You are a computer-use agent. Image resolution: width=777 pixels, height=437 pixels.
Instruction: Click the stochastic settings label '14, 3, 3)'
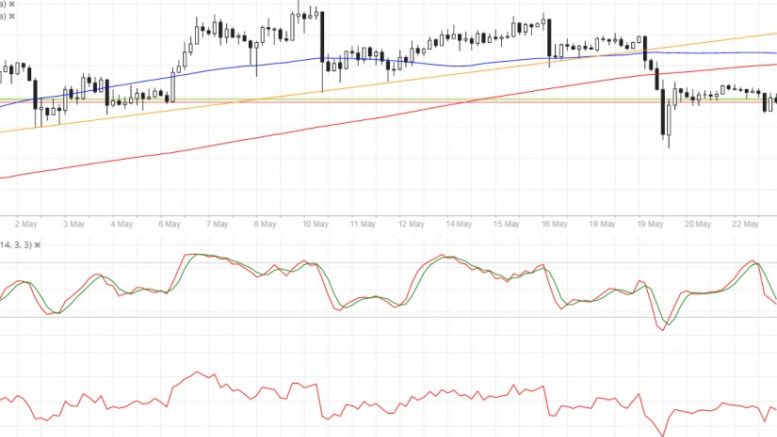pos(16,245)
